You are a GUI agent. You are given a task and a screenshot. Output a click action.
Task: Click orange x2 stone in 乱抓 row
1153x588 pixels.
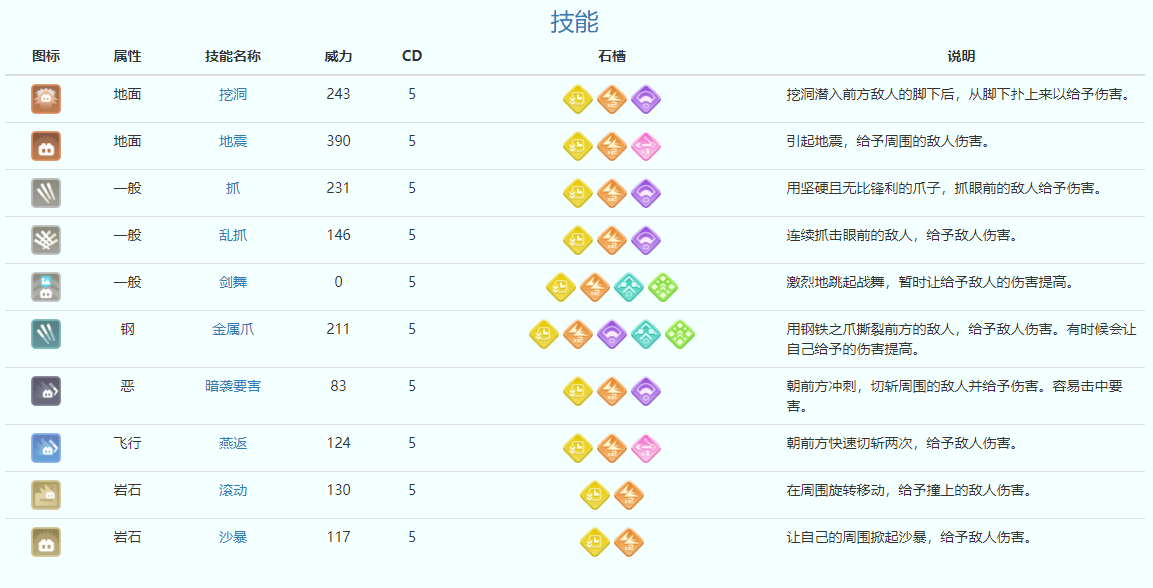click(612, 241)
